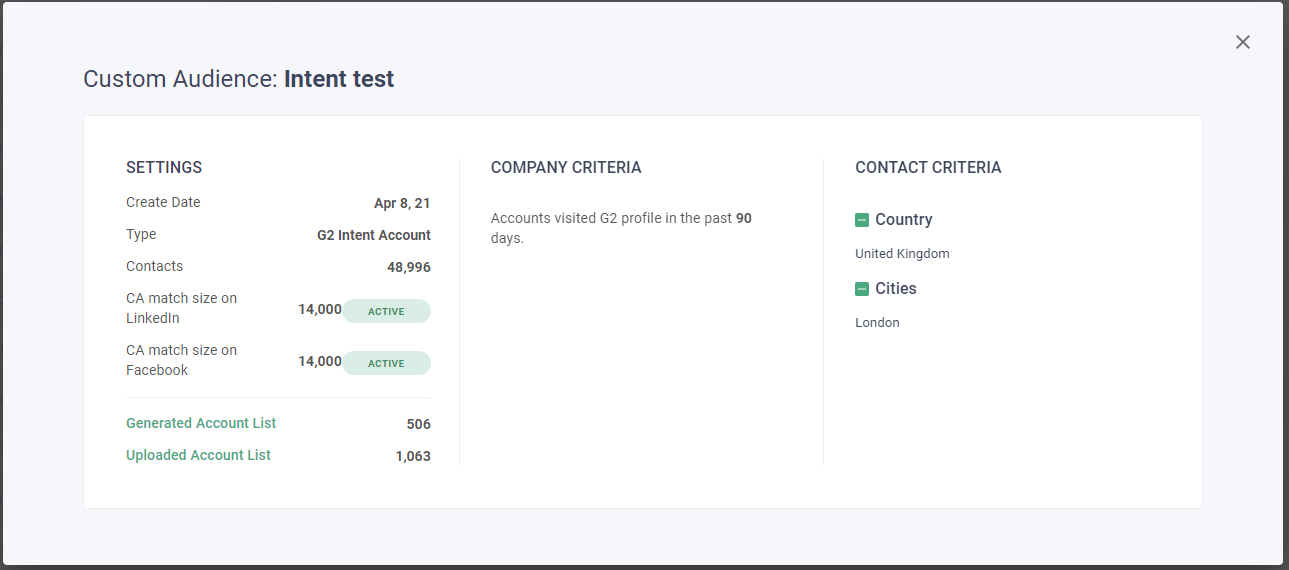Click the Contacts value 48,996
The width and height of the screenshot is (1289, 570).
(x=408, y=267)
